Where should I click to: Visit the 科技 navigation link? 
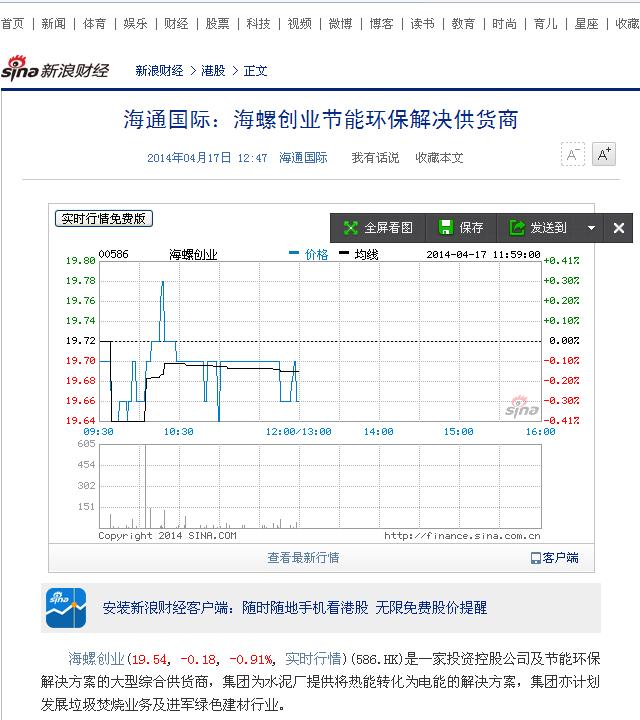click(258, 23)
